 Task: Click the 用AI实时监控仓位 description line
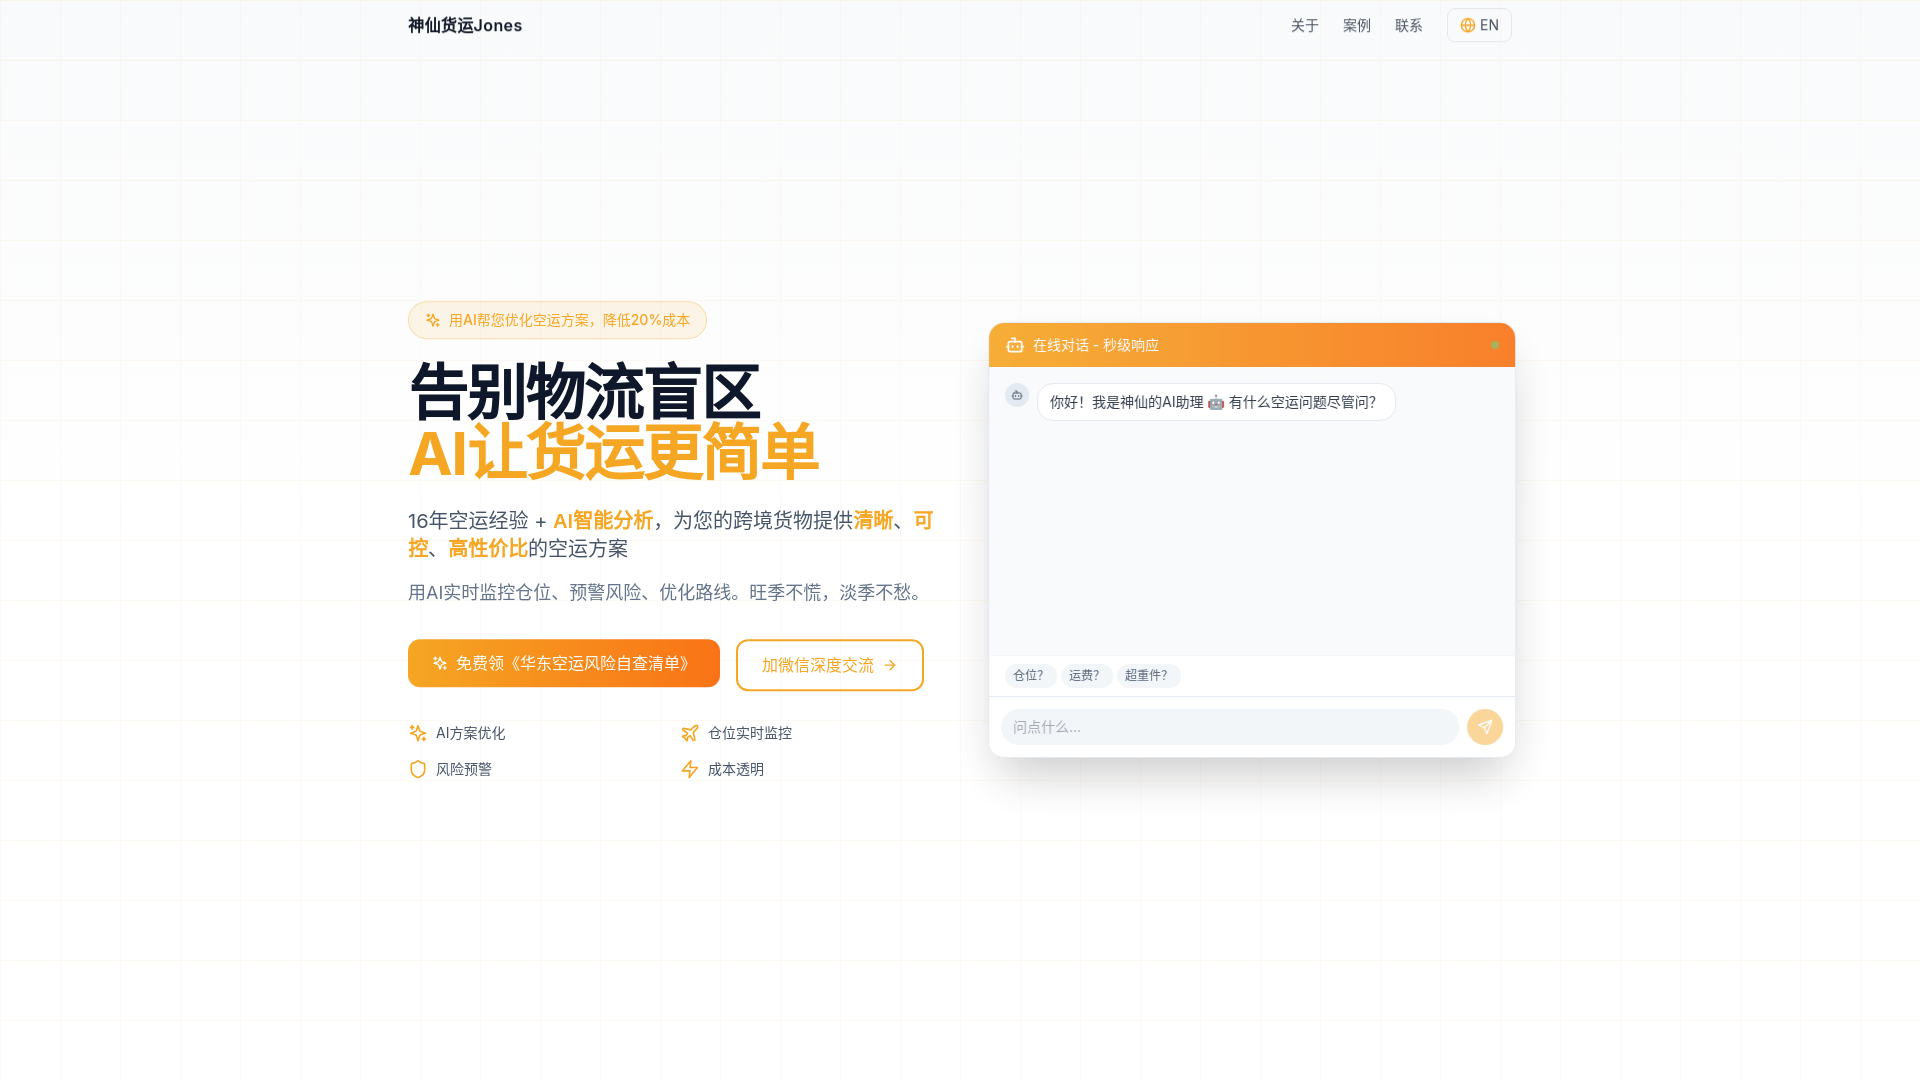click(x=666, y=592)
